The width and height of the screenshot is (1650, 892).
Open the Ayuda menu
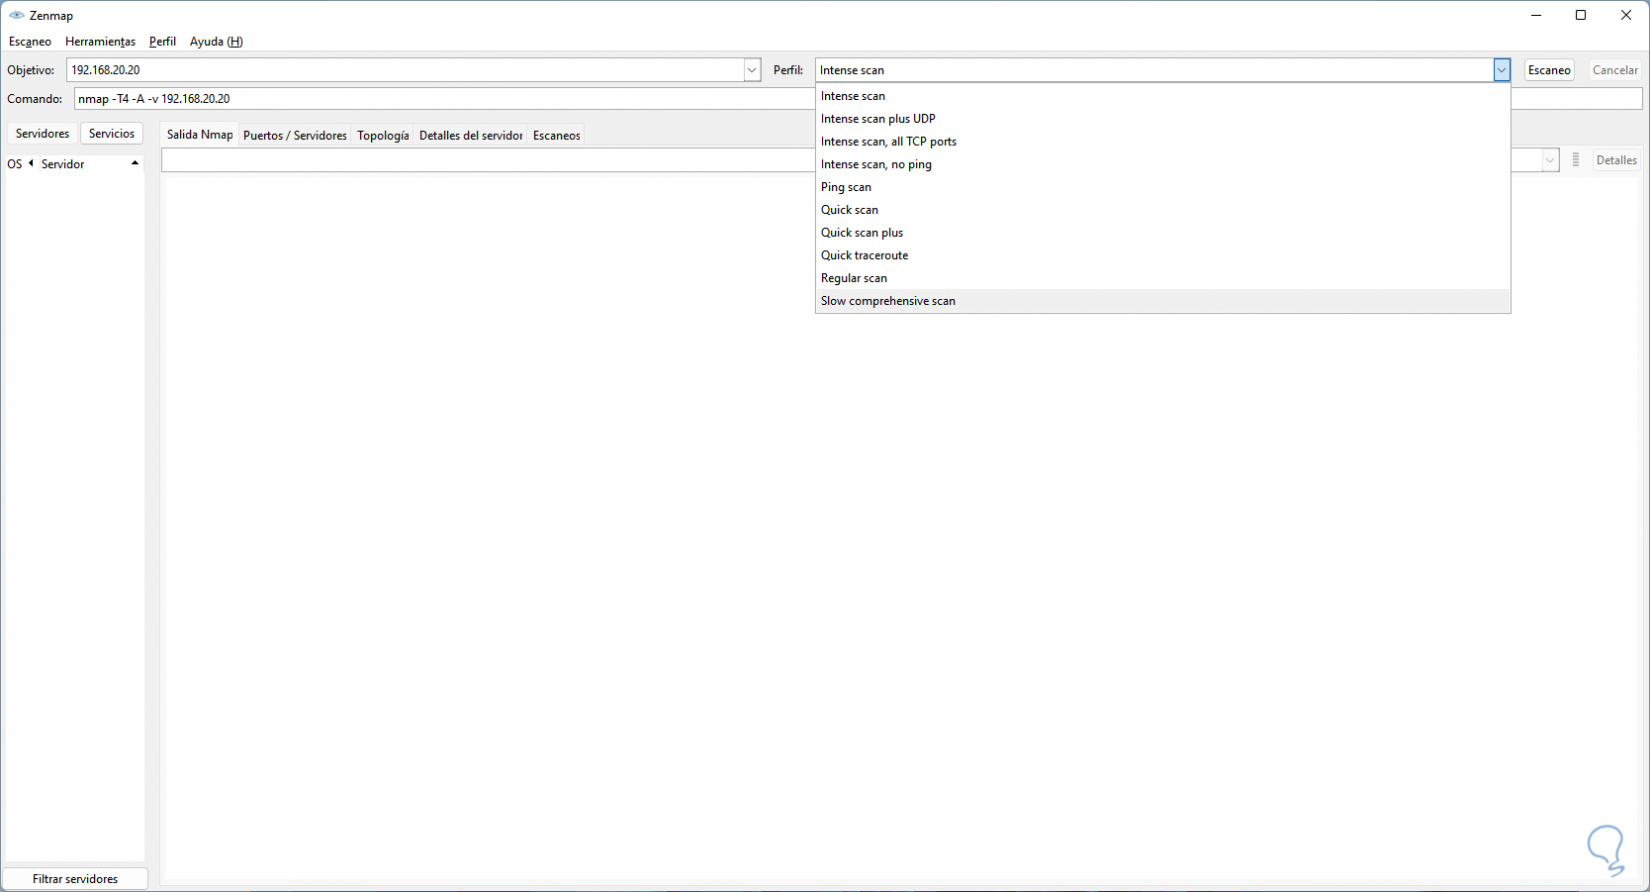[x=216, y=41]
